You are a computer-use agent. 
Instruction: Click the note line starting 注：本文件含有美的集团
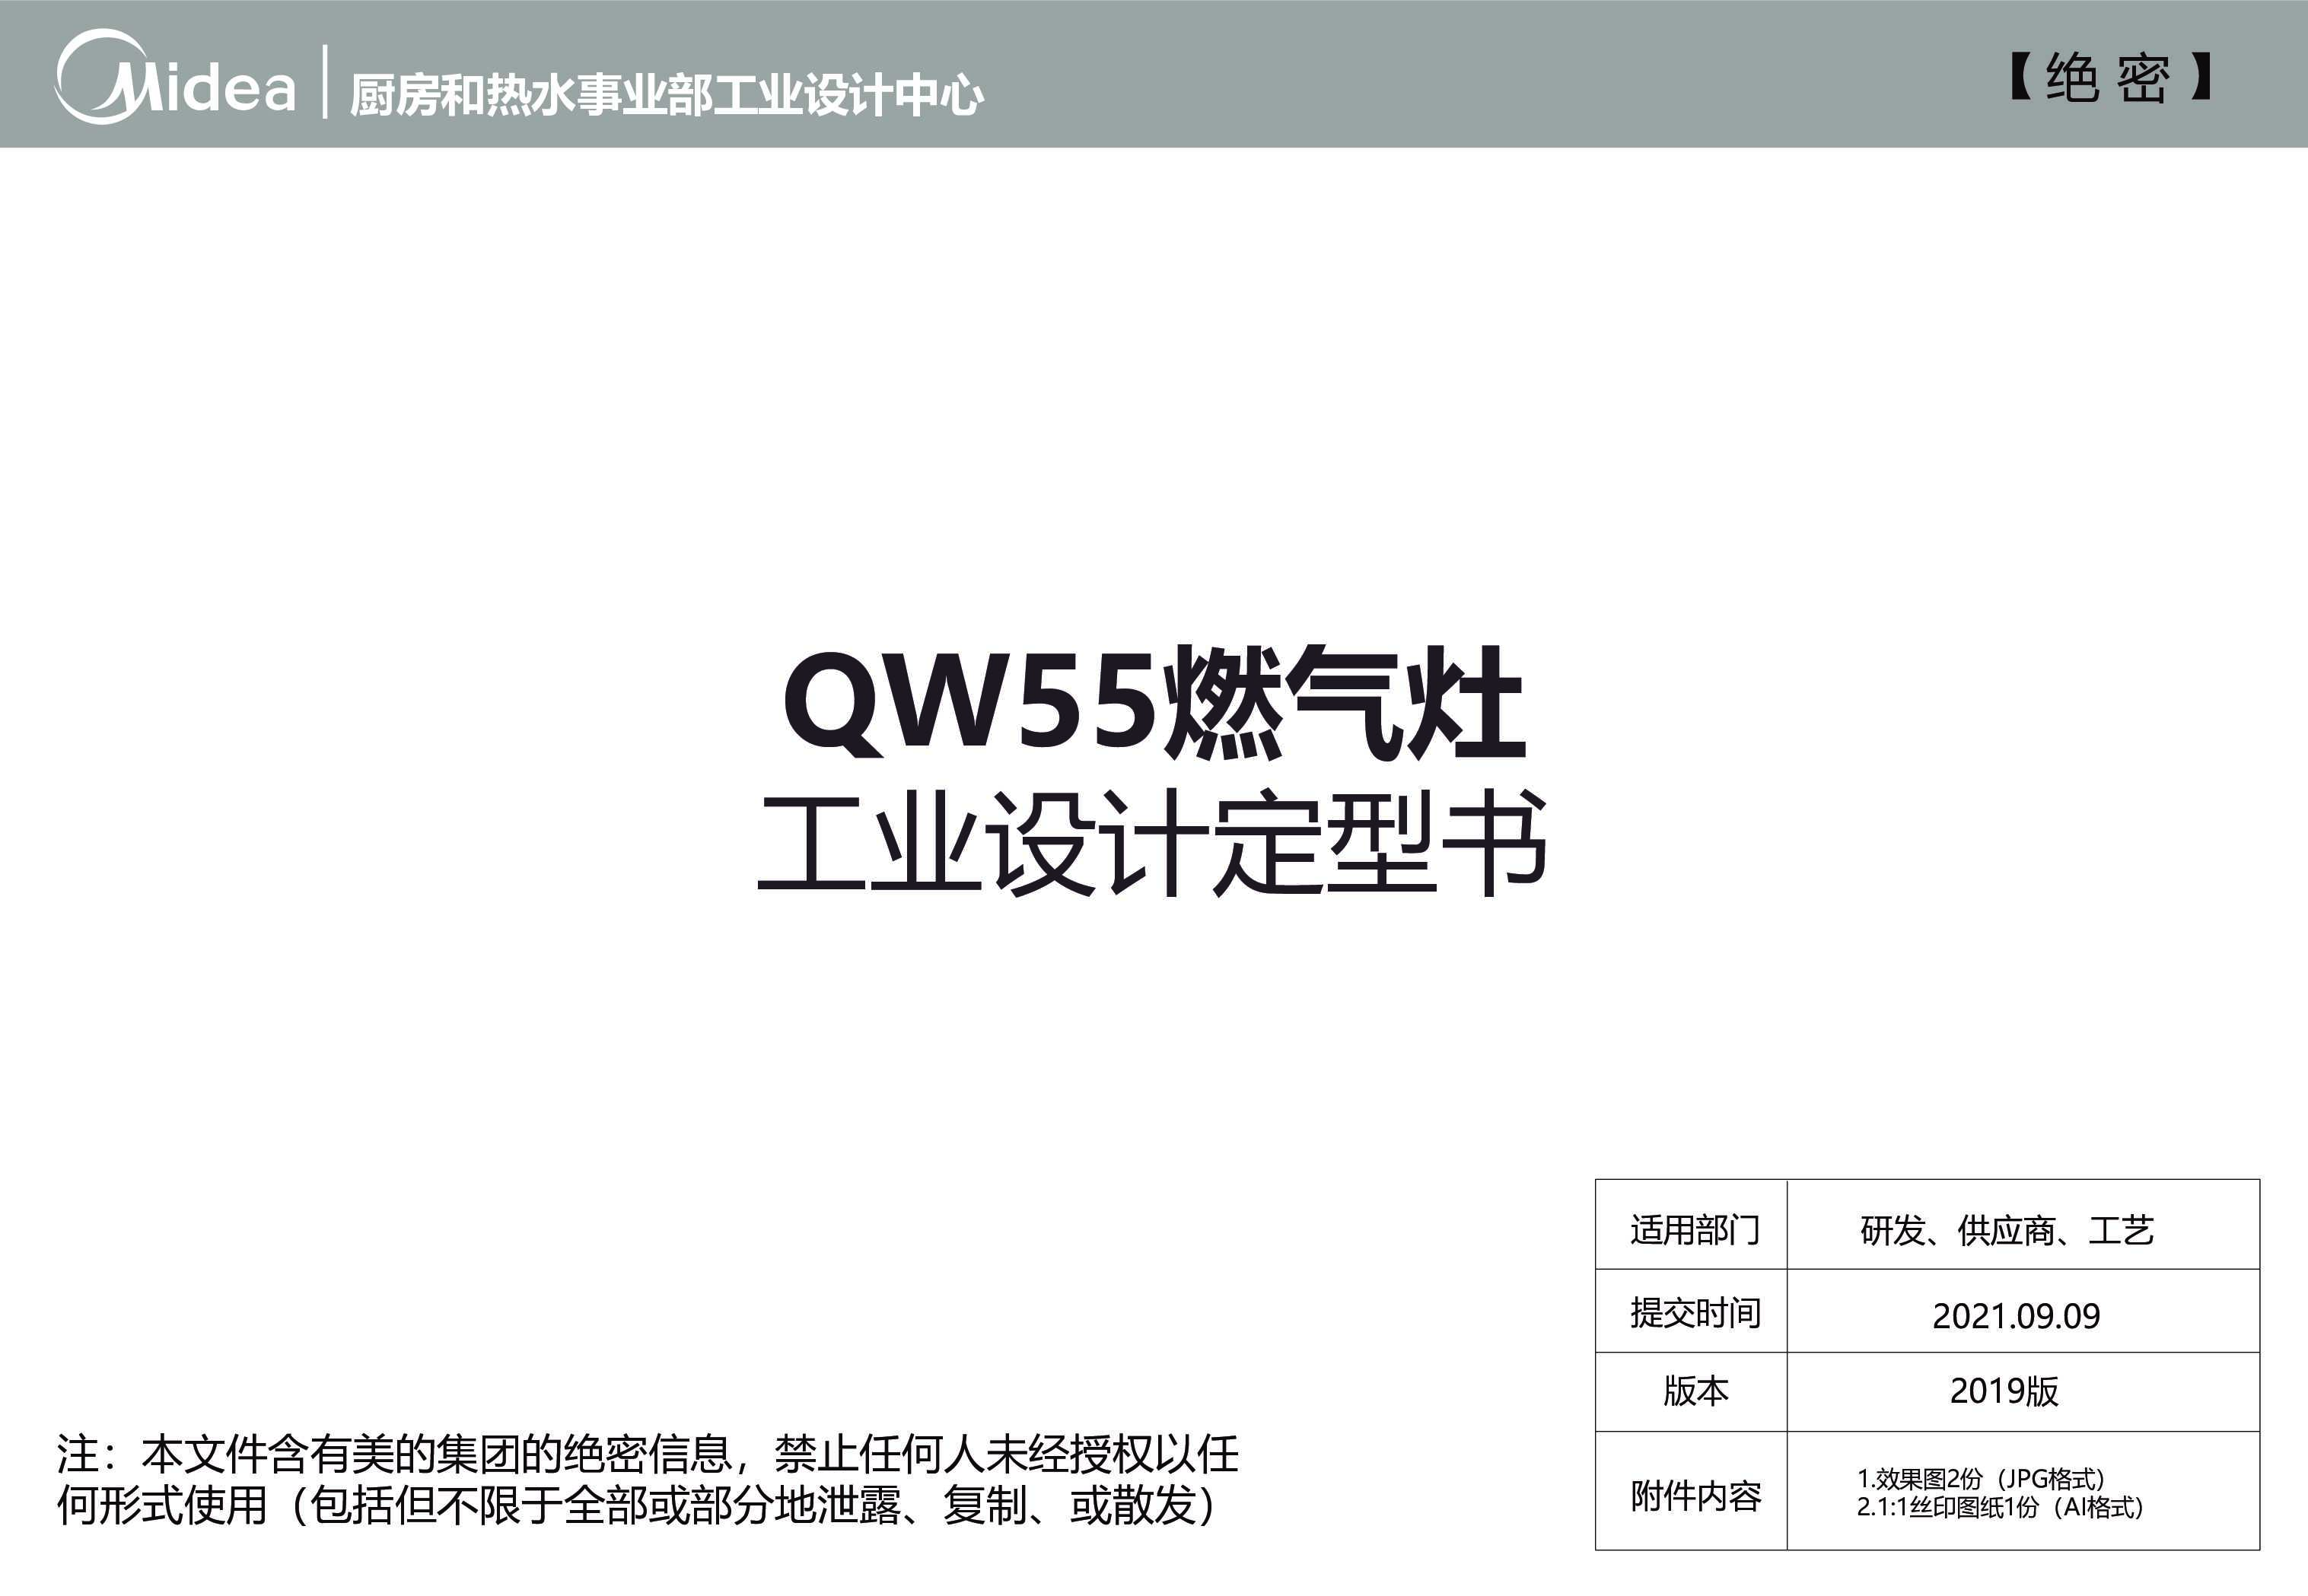pyautogui.click(x=647, y=1454)
